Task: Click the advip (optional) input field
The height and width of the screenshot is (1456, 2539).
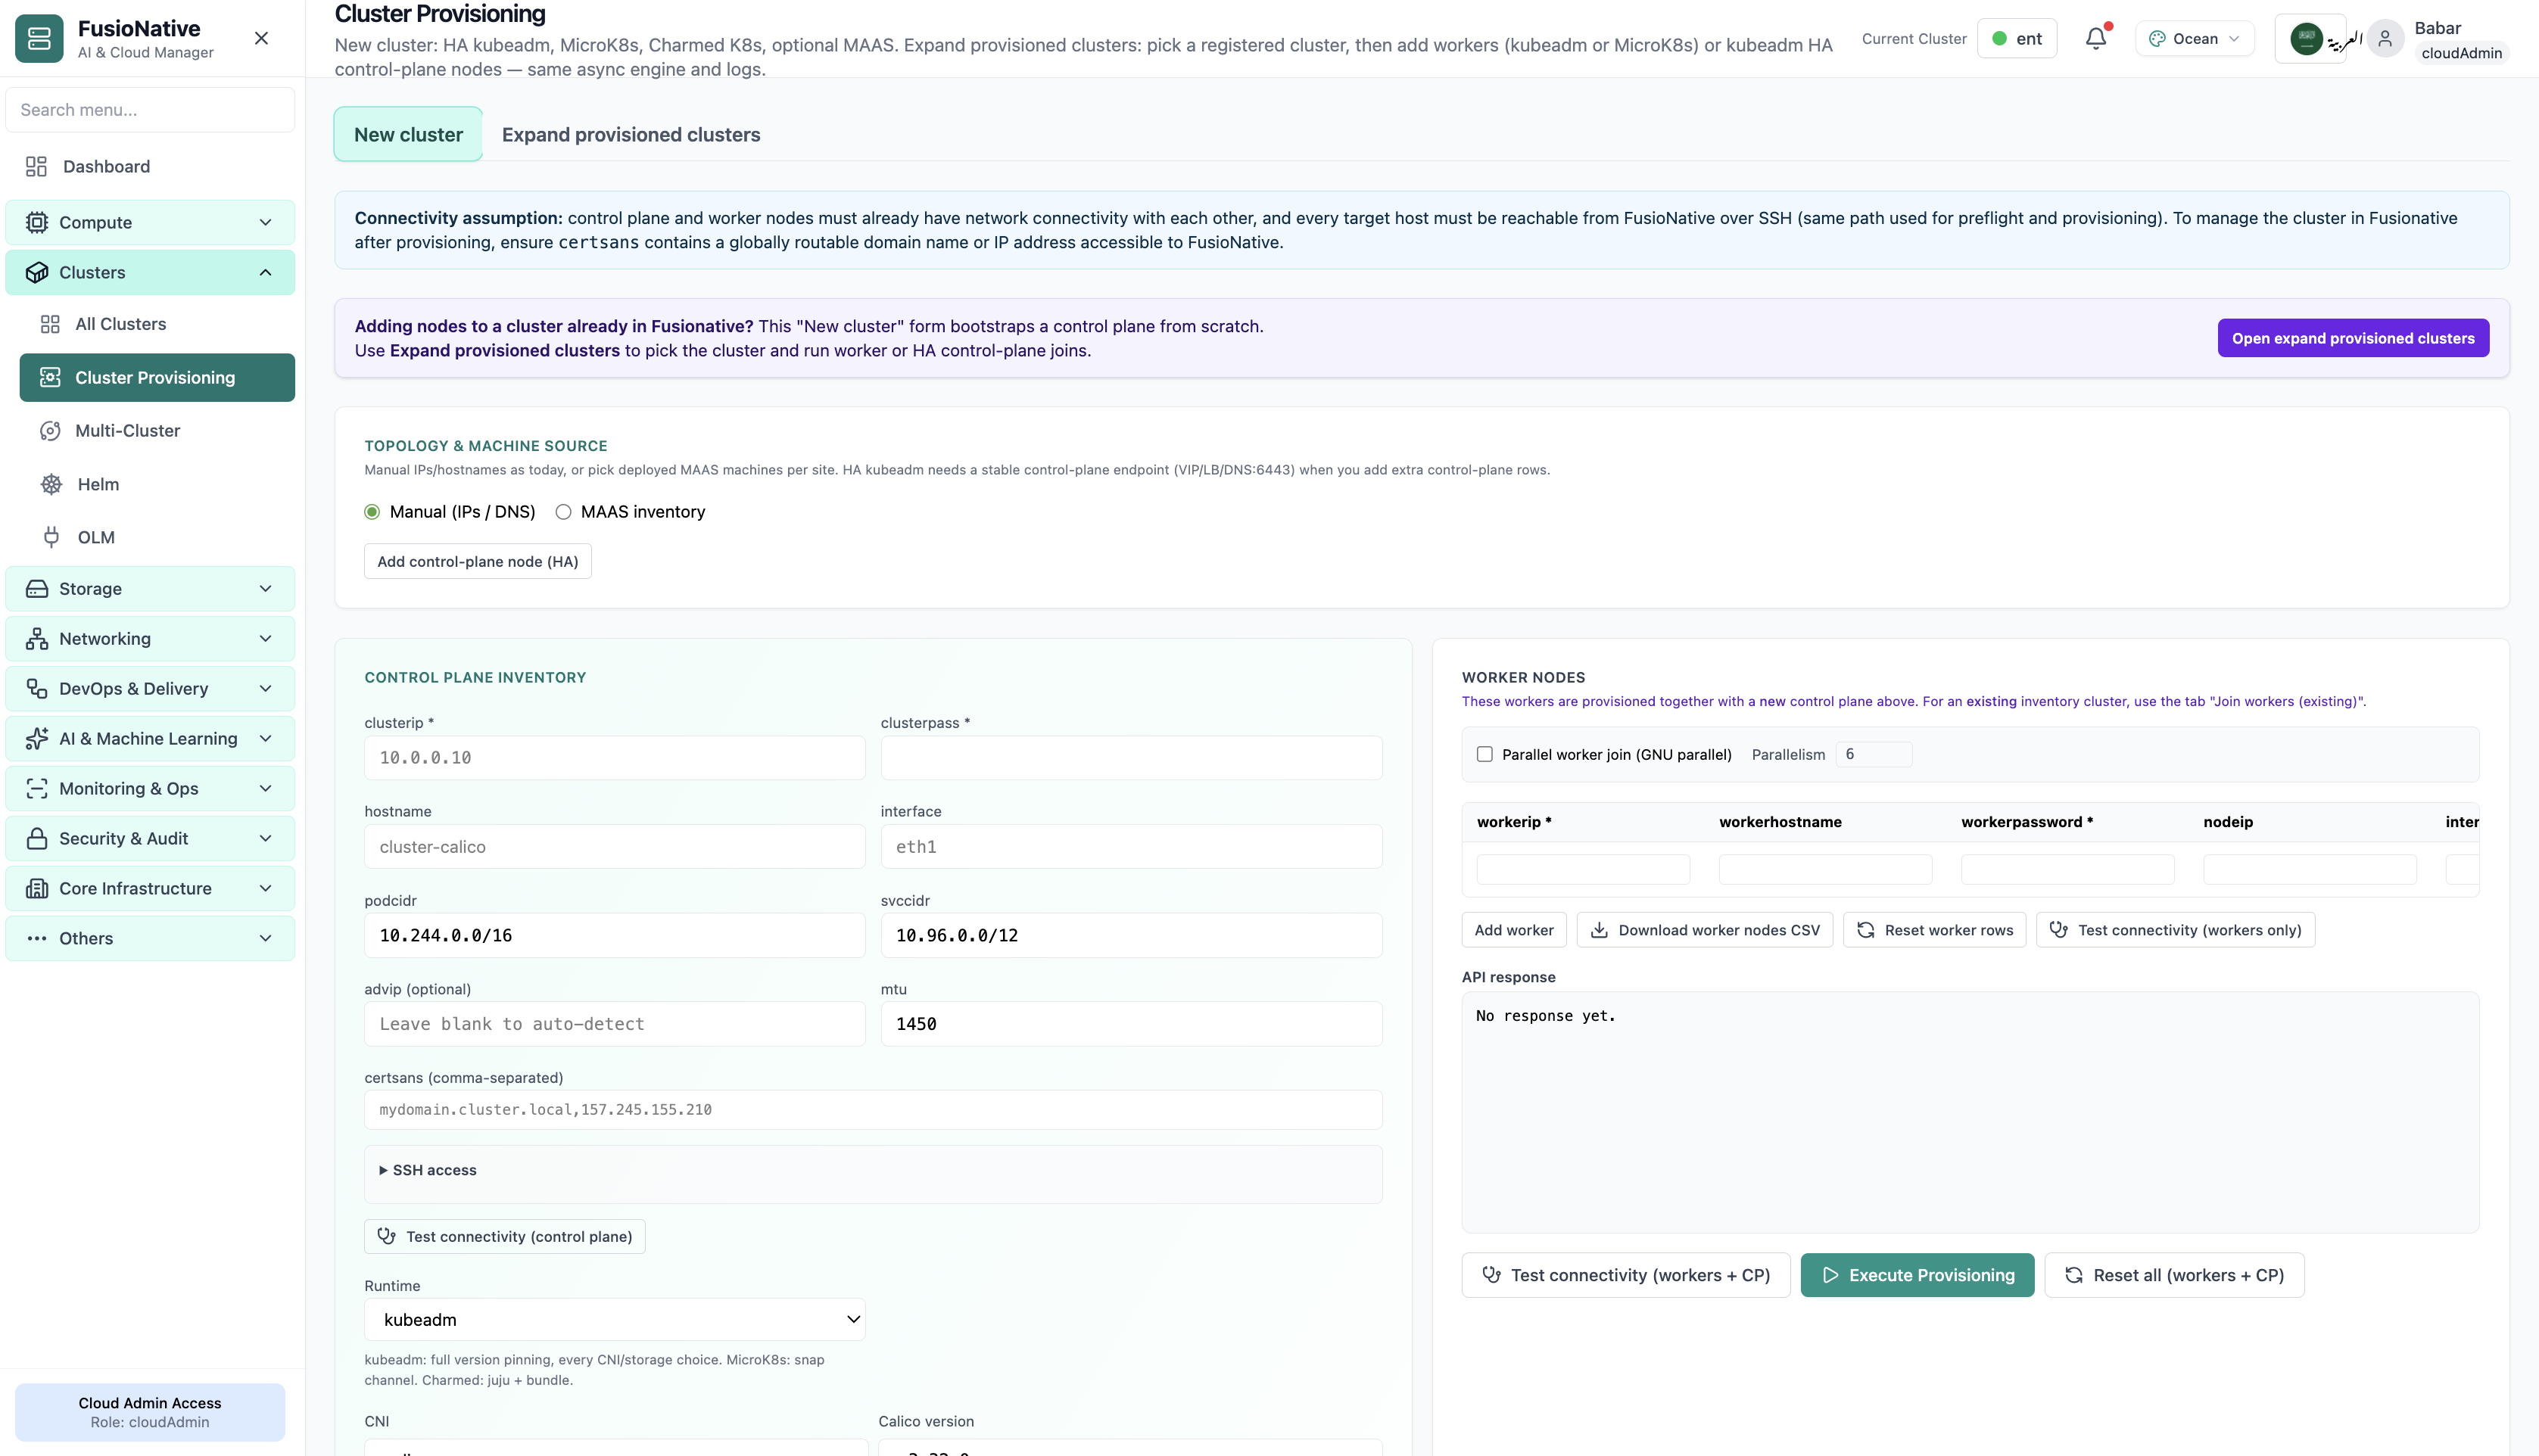Action: click(615, 1024)
